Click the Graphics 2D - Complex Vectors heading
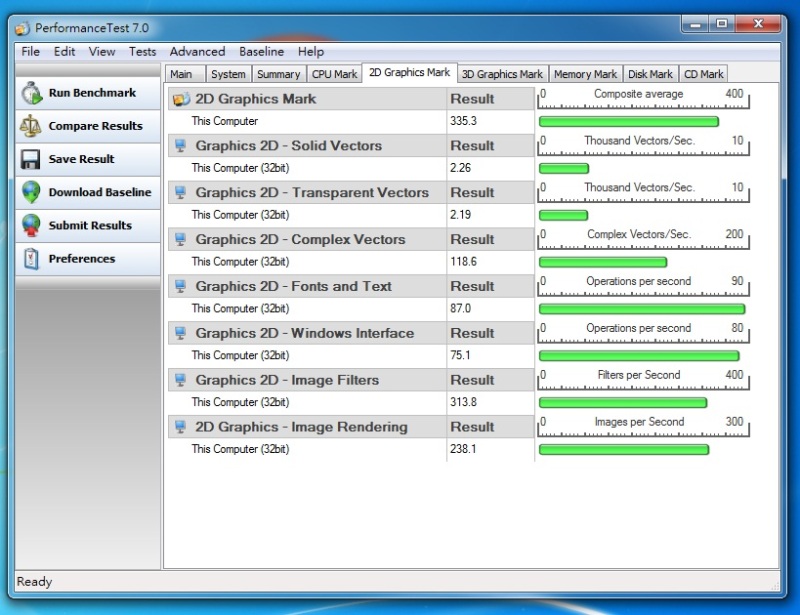Image resolution: width=800 pixels, height=615 pixels. [300, 239]
